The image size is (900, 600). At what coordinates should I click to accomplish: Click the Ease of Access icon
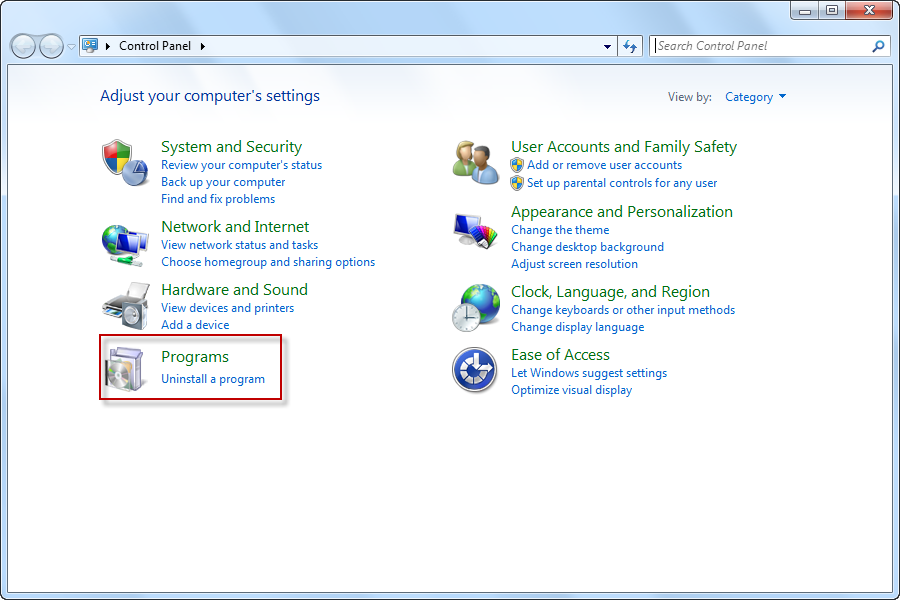coord(474,369)
